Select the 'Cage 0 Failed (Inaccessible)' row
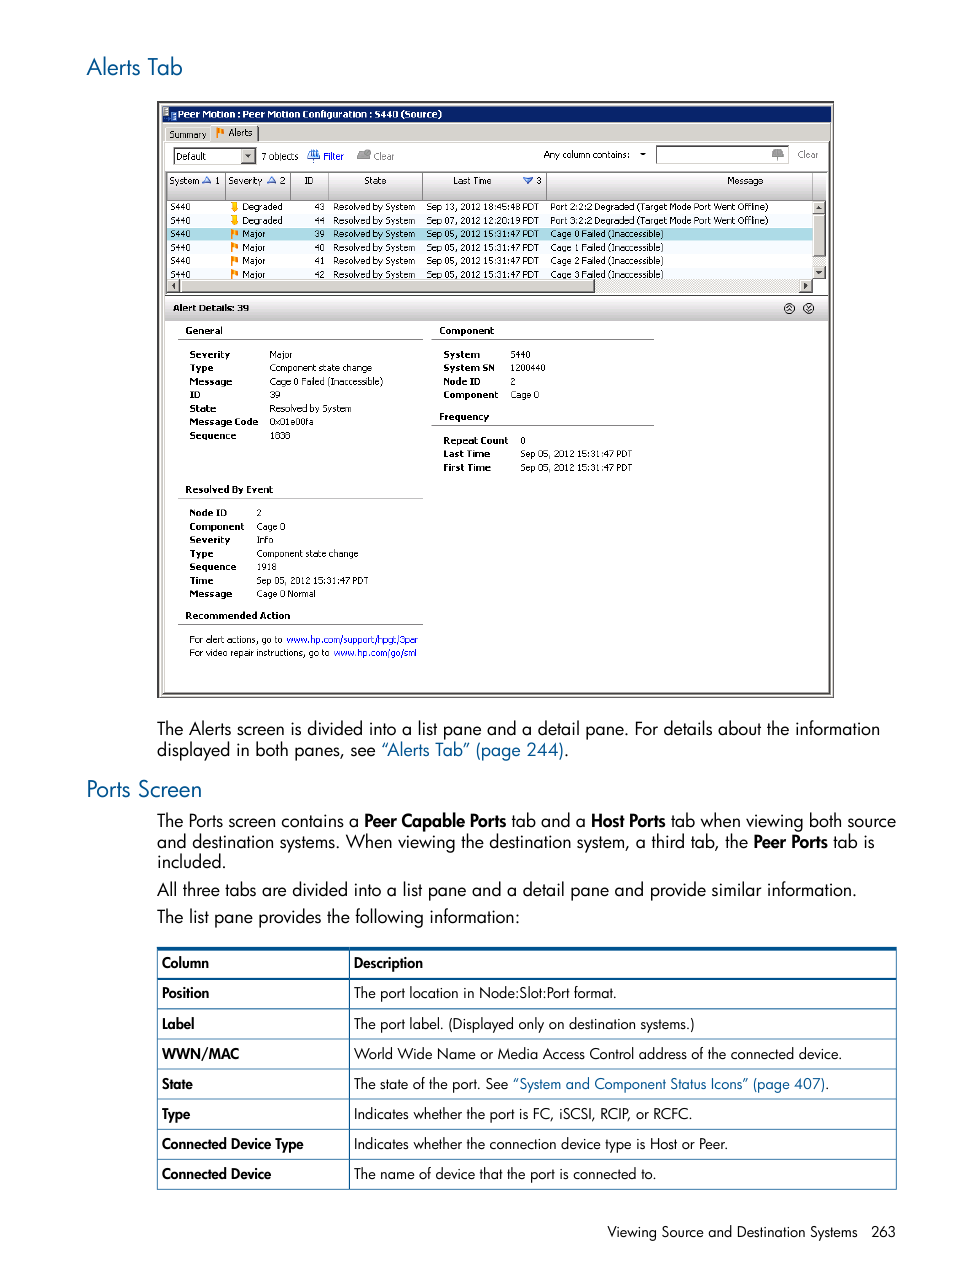 [x=489, y=234]
